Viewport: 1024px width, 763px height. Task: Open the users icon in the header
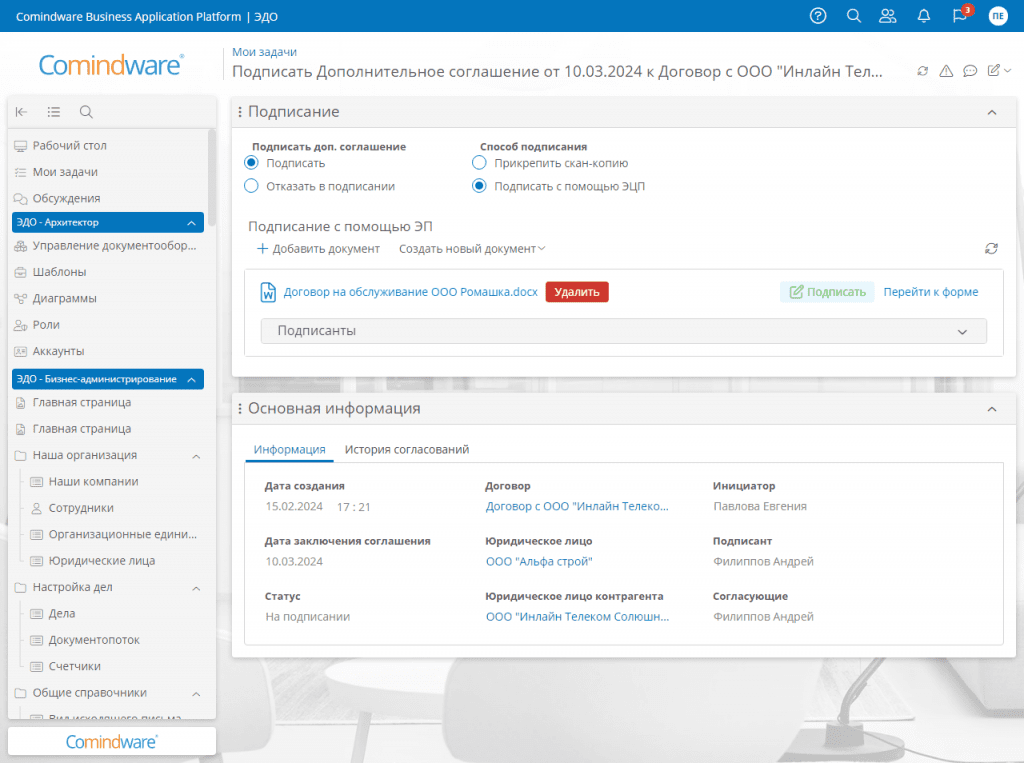click(888, 15)
